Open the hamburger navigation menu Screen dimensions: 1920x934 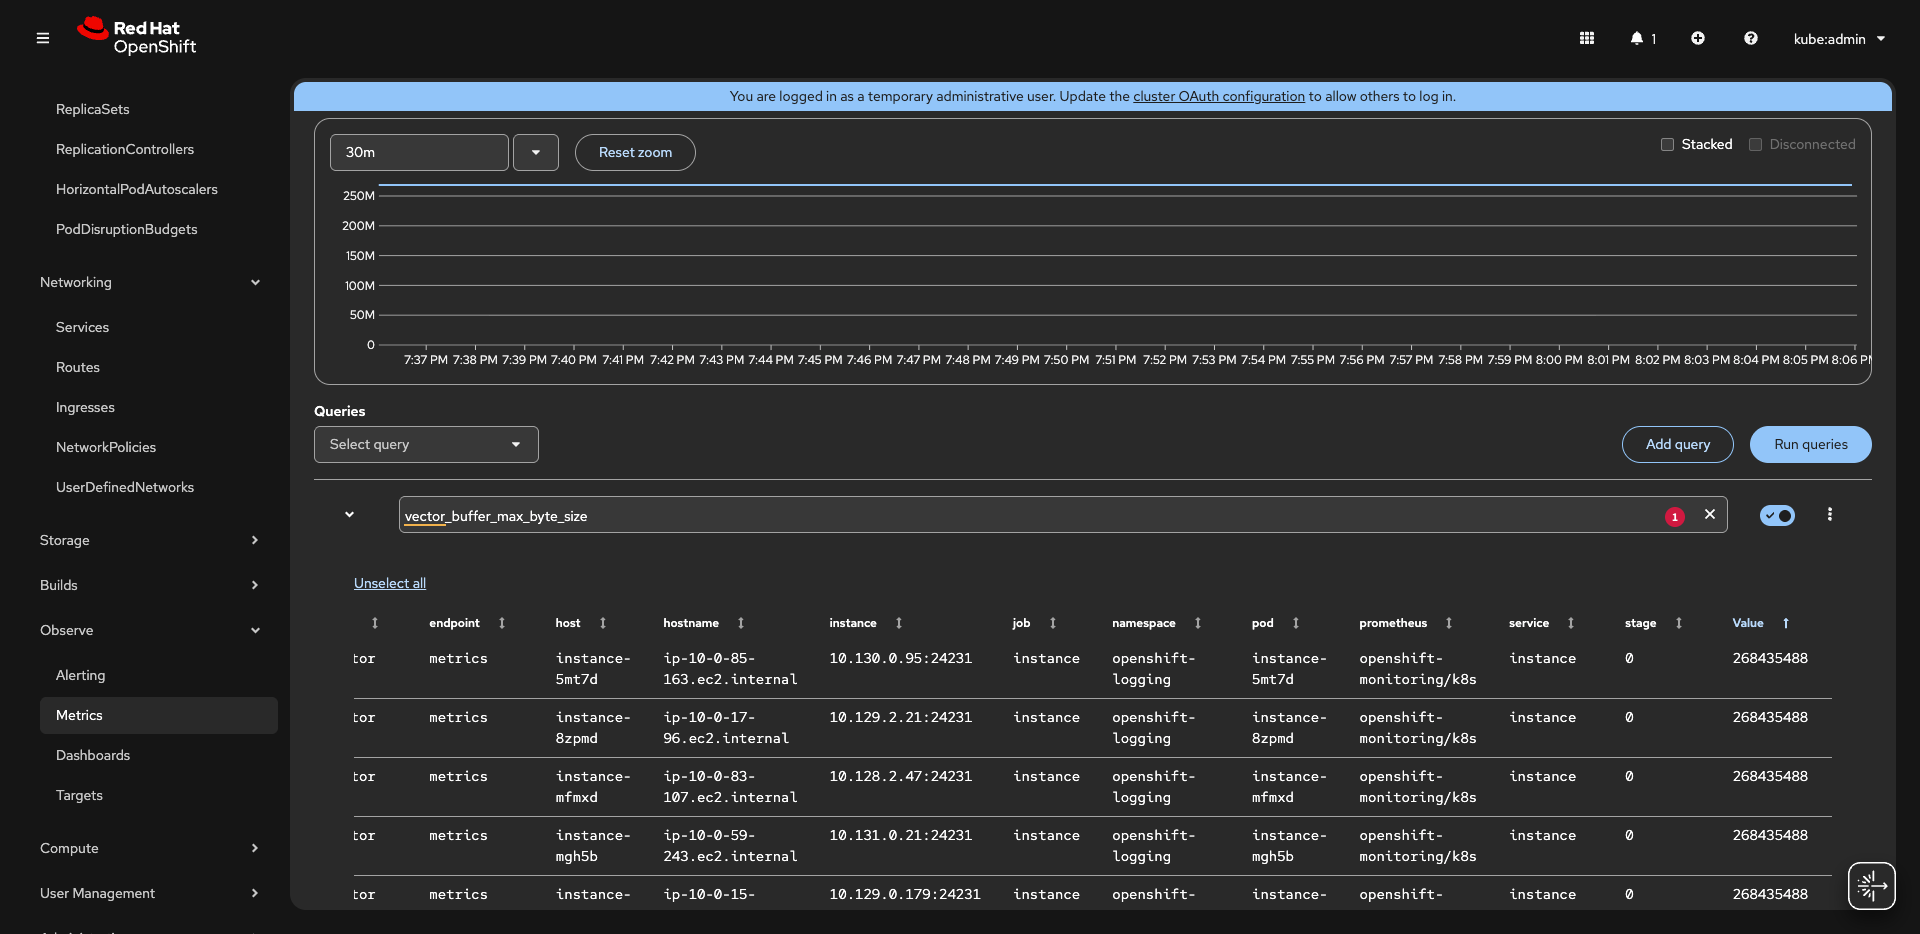(x=43, y=38)
